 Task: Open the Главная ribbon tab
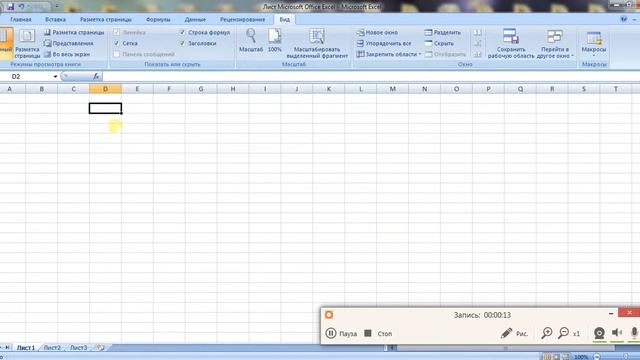21,19
